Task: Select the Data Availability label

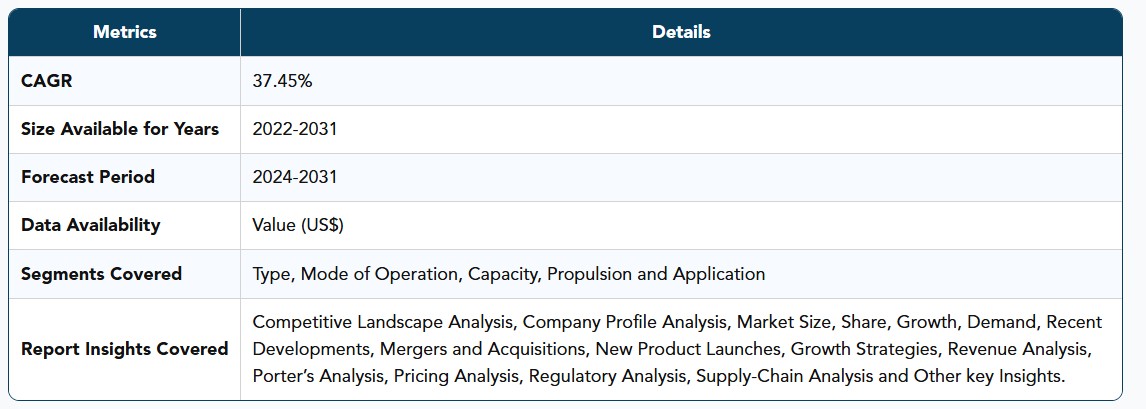Action: pos(91,225)
